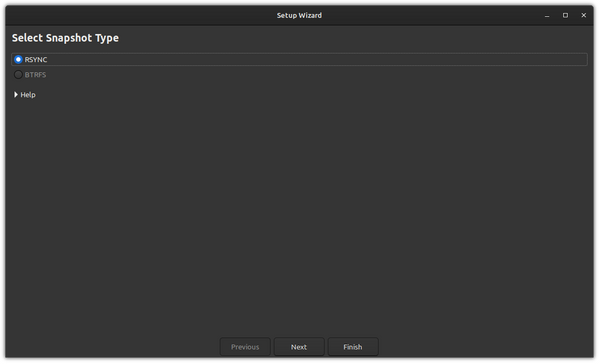The height and width of the screenshot is (364, 600).
Task: Click the Select Snapshot Type heading
Action: point(65,38)
